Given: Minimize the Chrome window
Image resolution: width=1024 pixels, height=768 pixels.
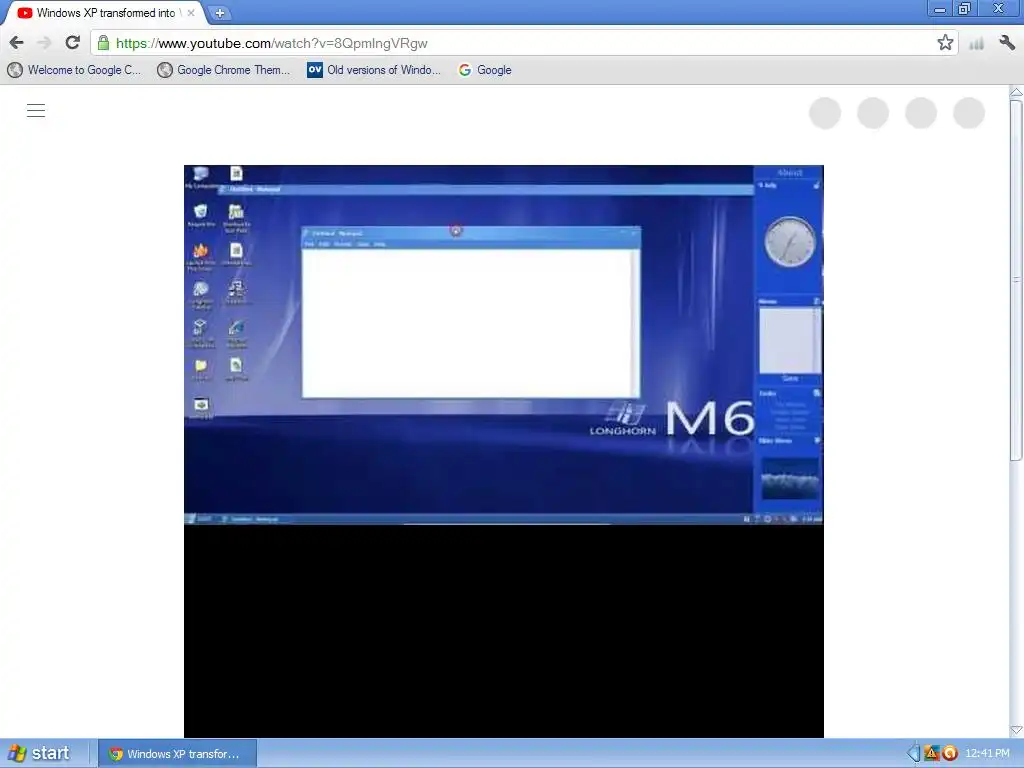Looking at the screenshot, I should [940, 9].
